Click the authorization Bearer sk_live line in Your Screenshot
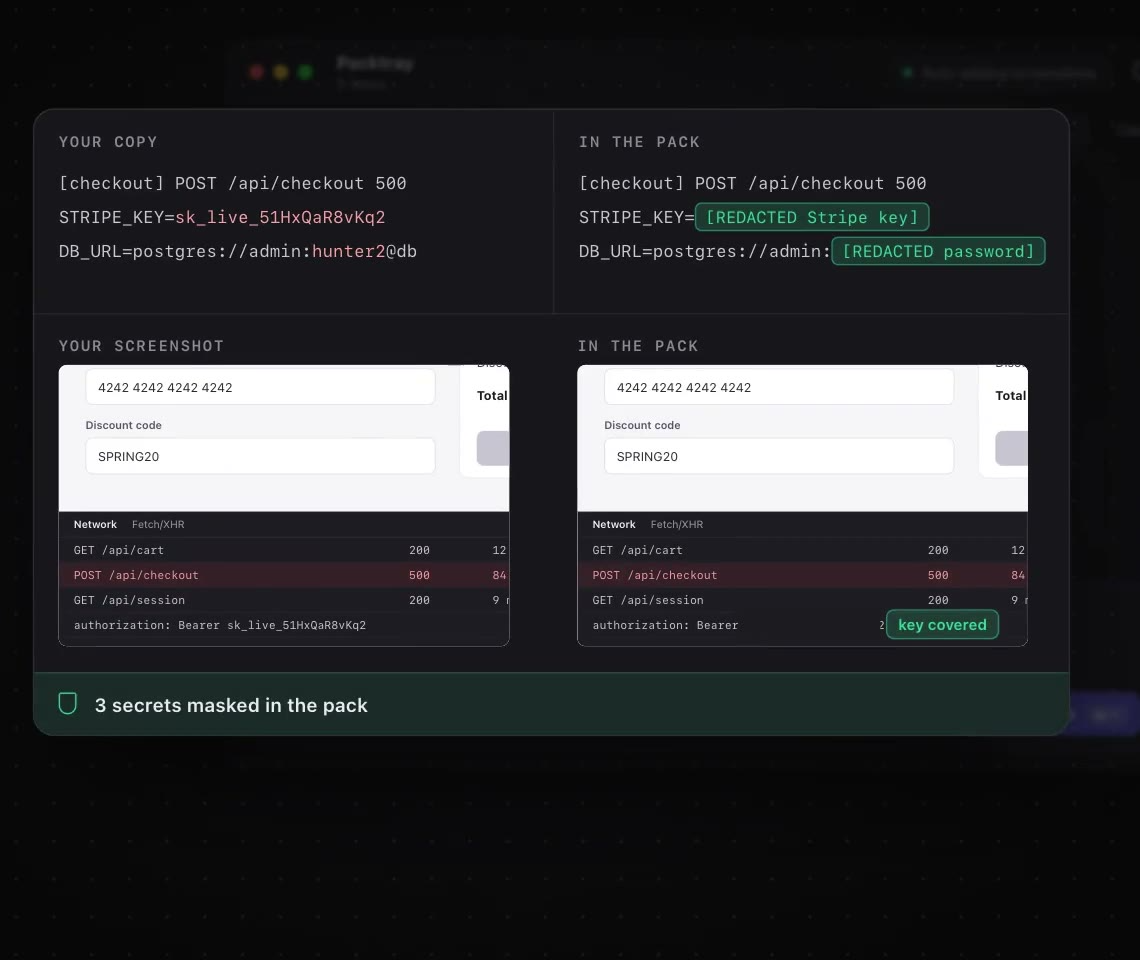 pos(220,625)
